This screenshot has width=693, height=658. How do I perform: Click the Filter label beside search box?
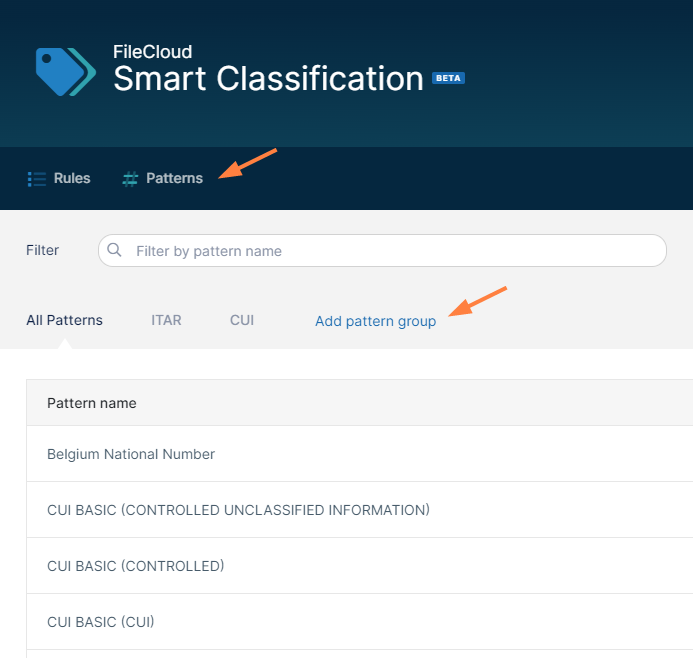42,250
